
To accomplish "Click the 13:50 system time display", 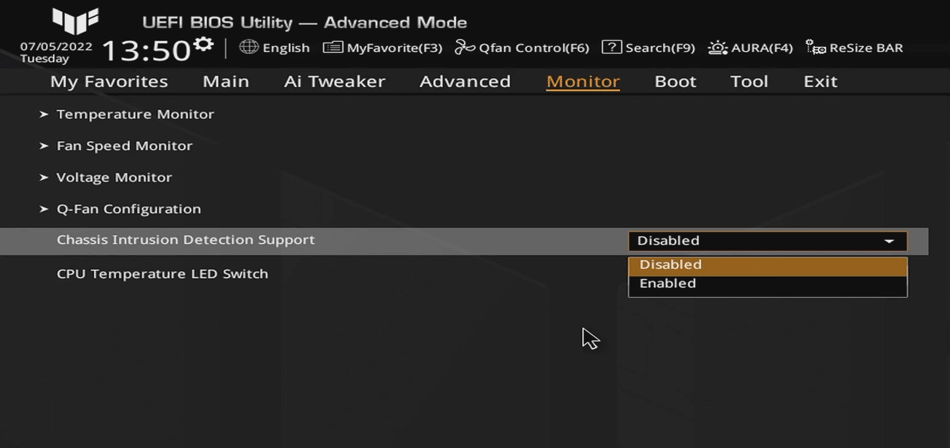I will pyautogui.click(x=146, y=50).
